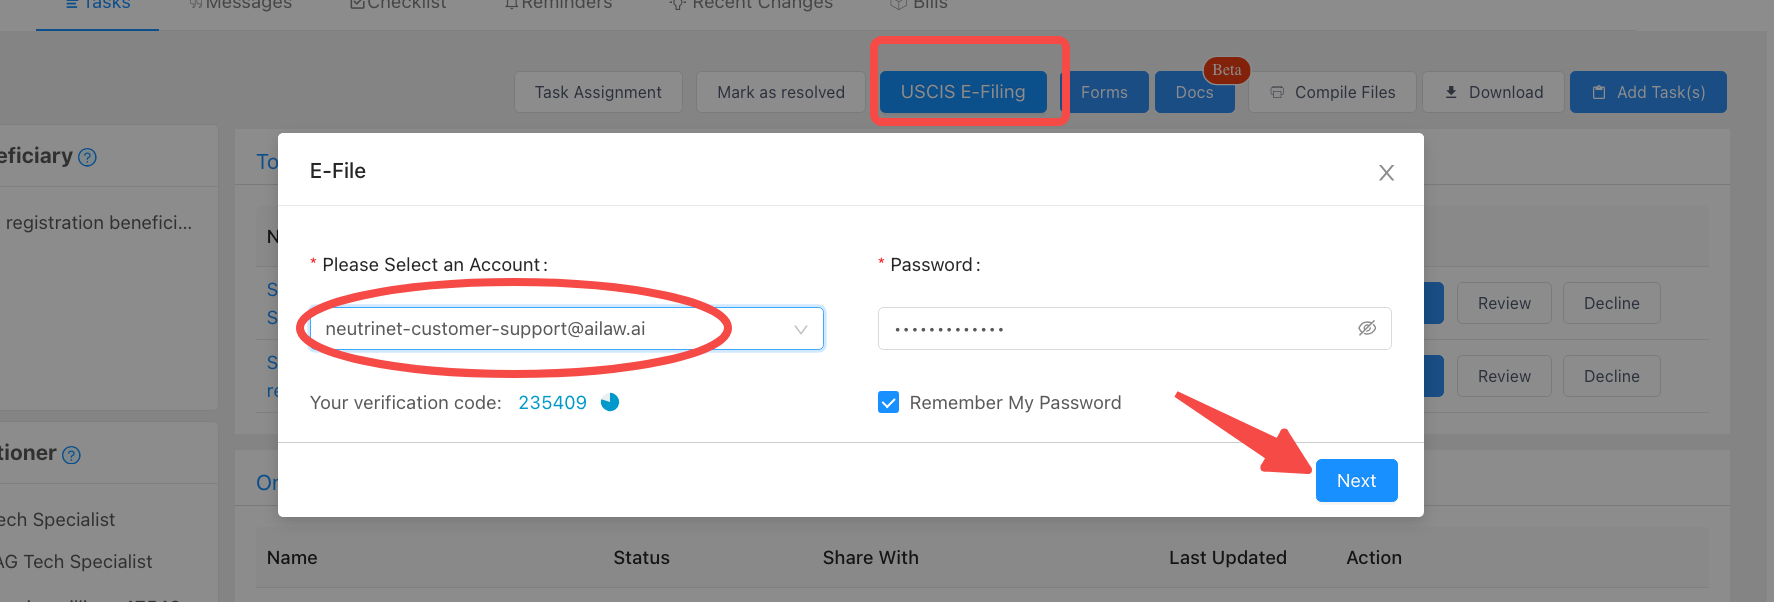Expand the account selection dropdown arrow
Screen dimensions: 1774x602
(x=801, y=329)
